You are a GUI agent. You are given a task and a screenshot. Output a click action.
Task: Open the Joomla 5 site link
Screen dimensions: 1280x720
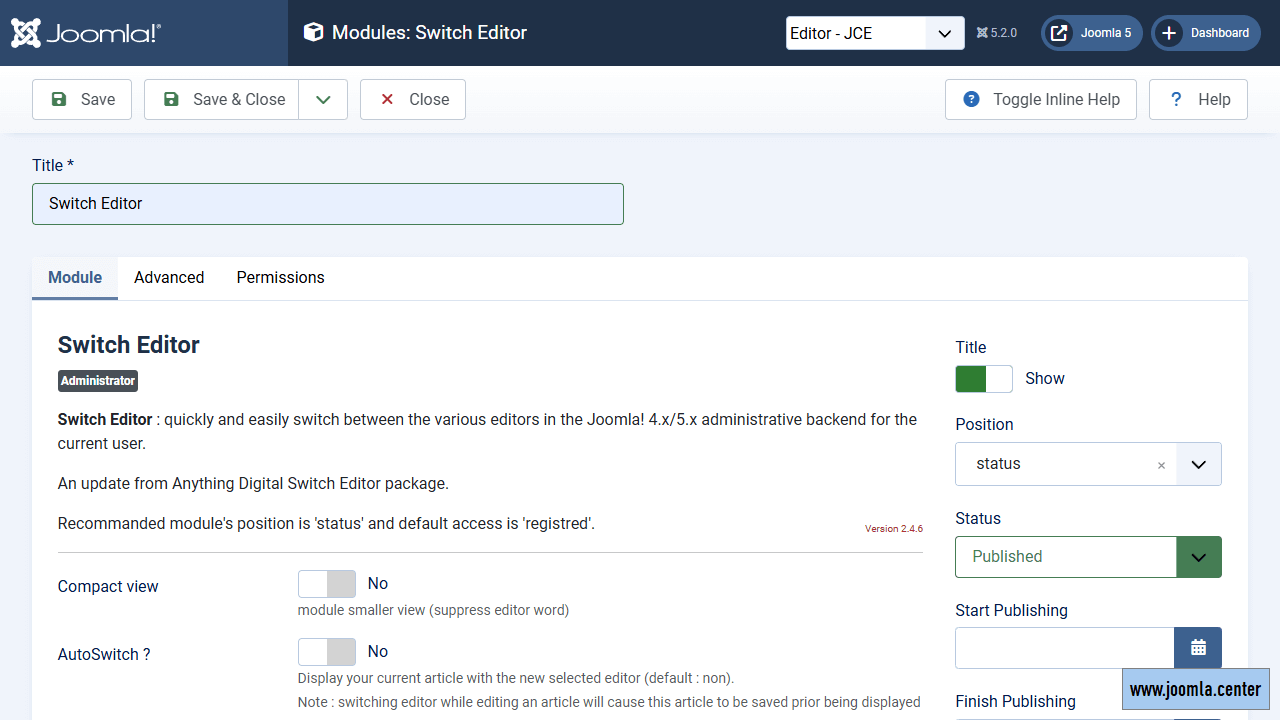tap(1092, 33)
